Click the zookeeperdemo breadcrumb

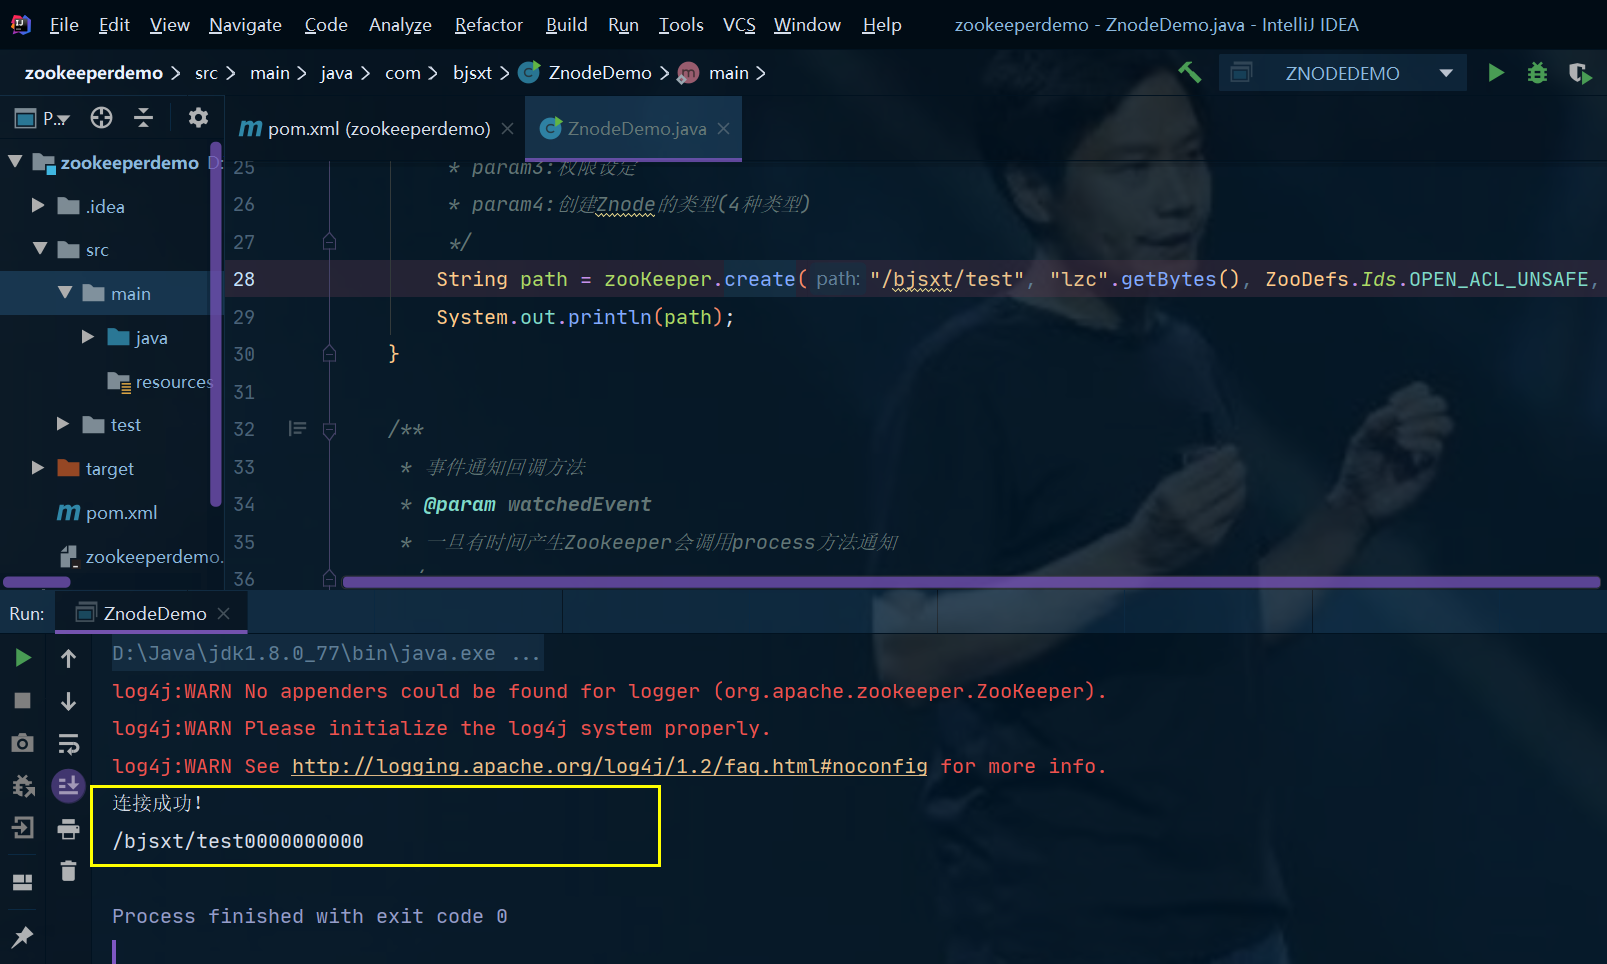point(93,73)
